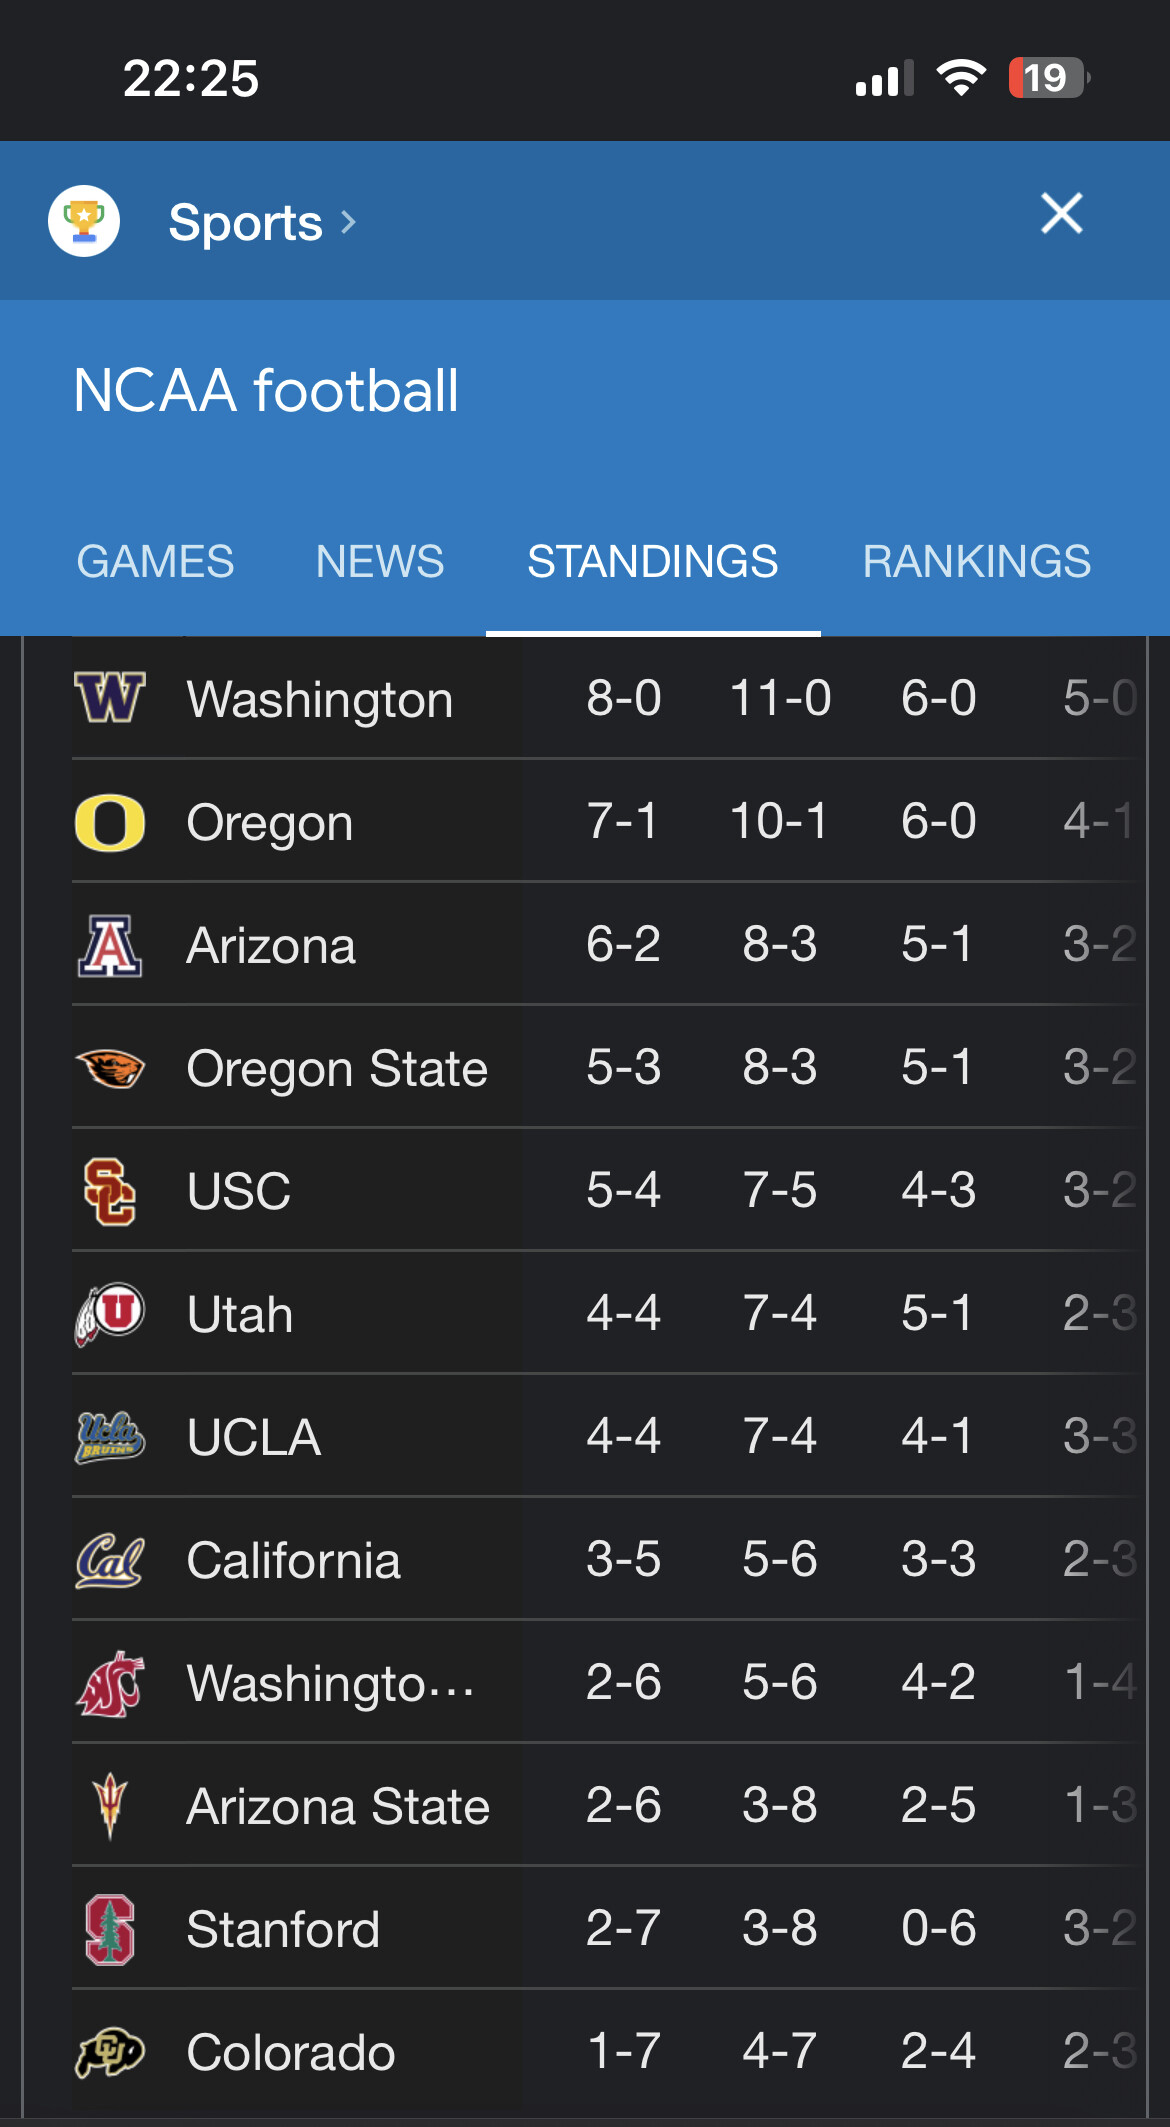
Task: Tap the Colorado Buffaloes logo
Action: (x=110, y=2052)
